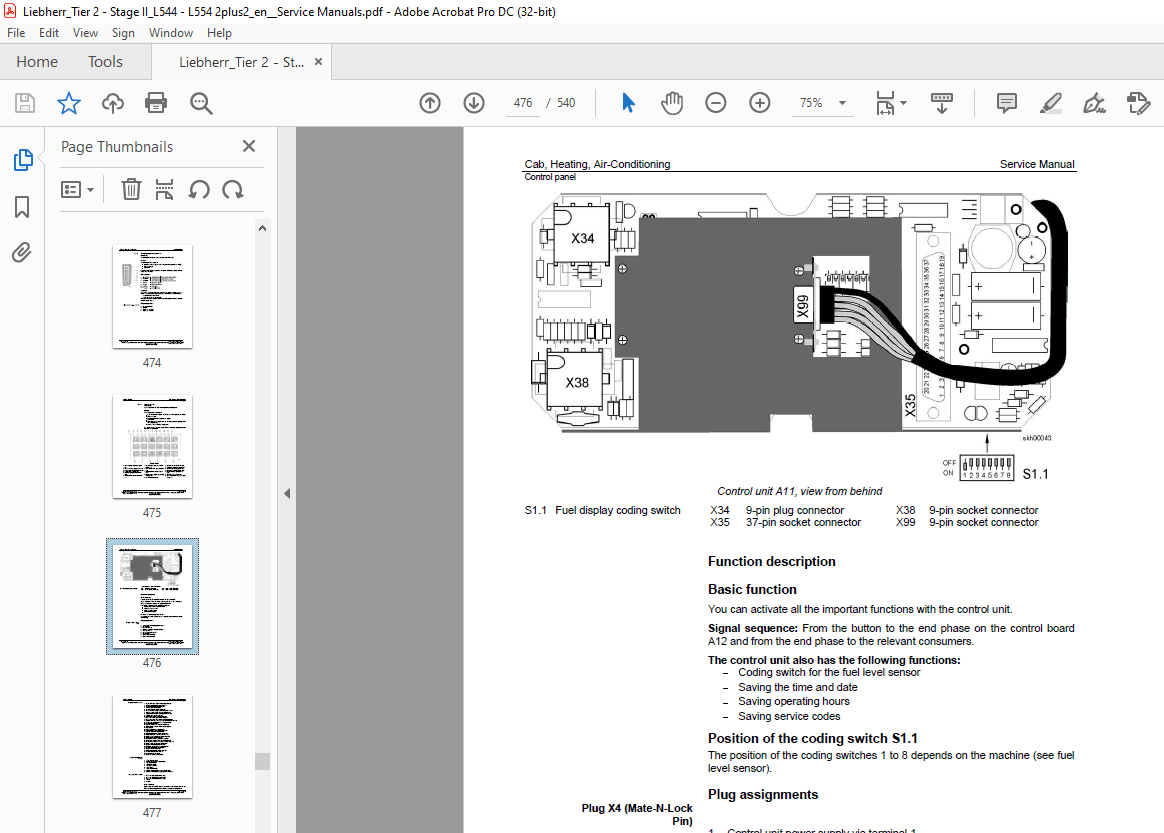The width and height of the screenshot is (1164, 833).
Task: Collapse the navigation pane arrow
Action: (287, 494)
